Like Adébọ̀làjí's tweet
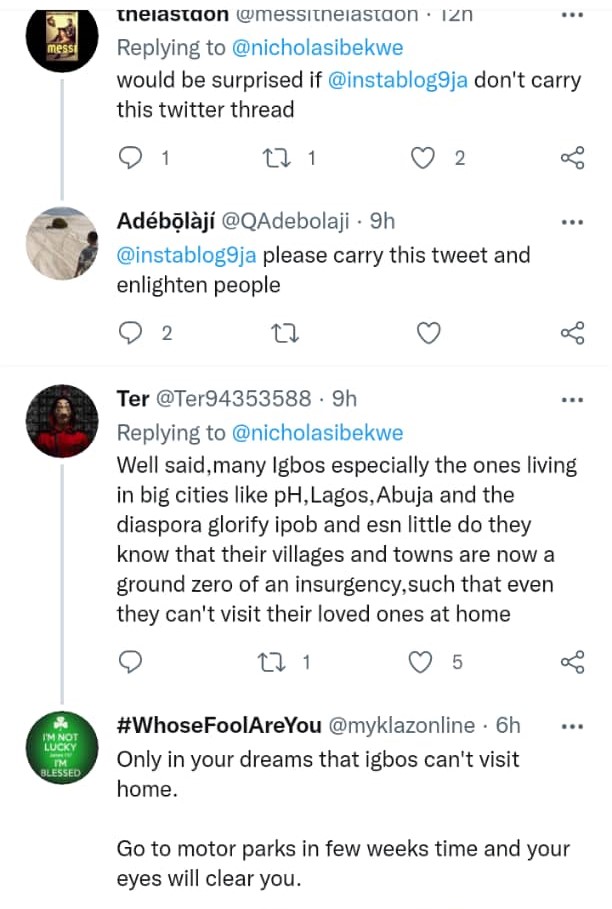The height and width of the screenshot is (909, 612). [x=428, y=333]
